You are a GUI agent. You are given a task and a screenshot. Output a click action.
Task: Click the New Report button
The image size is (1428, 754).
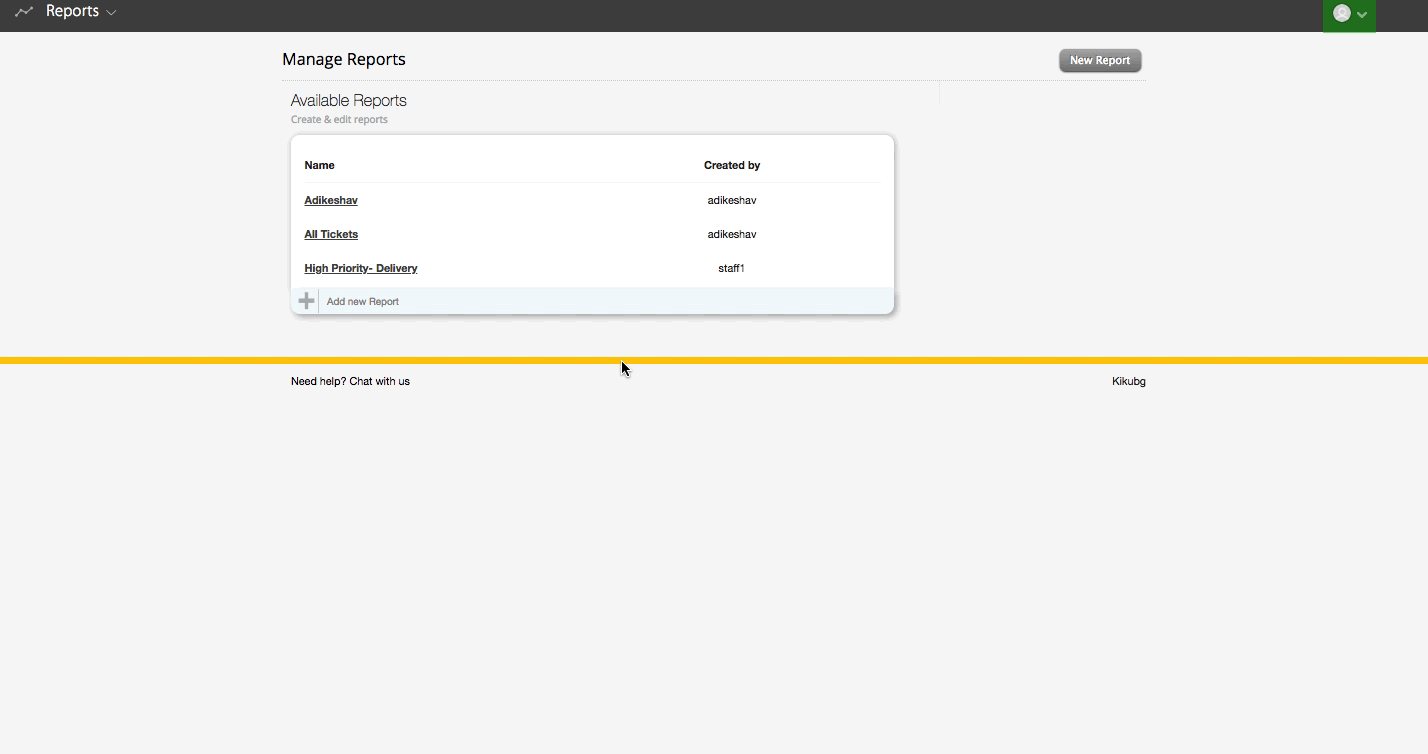pos(1099,60)
